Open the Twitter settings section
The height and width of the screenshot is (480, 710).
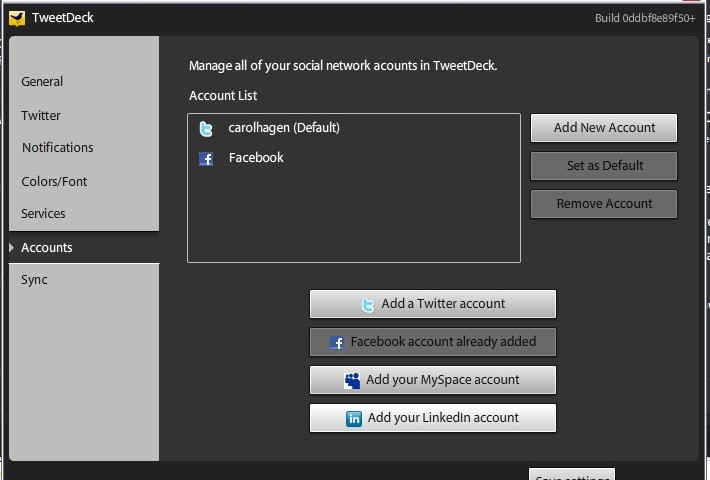coord(41,115)
